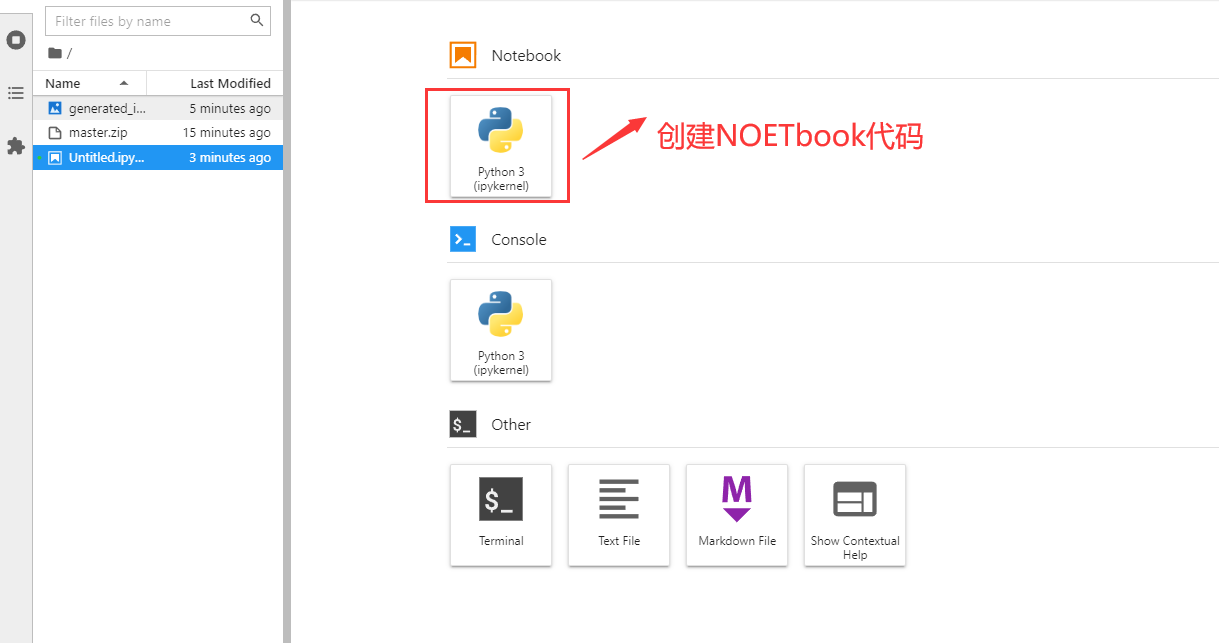Click the root folder breadcrumb icon
Image resolution: width=1219 pixels, height=643 pixels.
click(55, 53)
